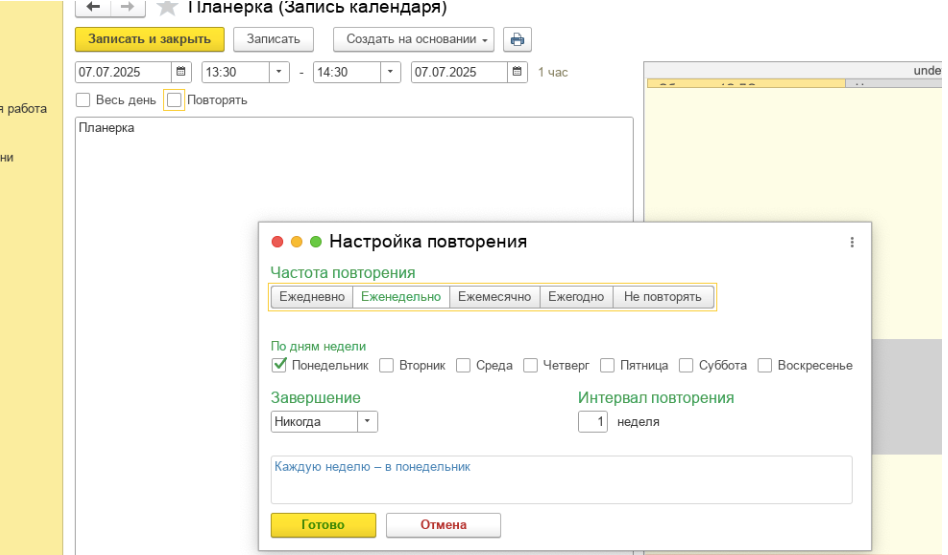This screenshot has height=555, width=948.
Task: Click the Записать и закрыть button
Action: click(x=149, y=39)
